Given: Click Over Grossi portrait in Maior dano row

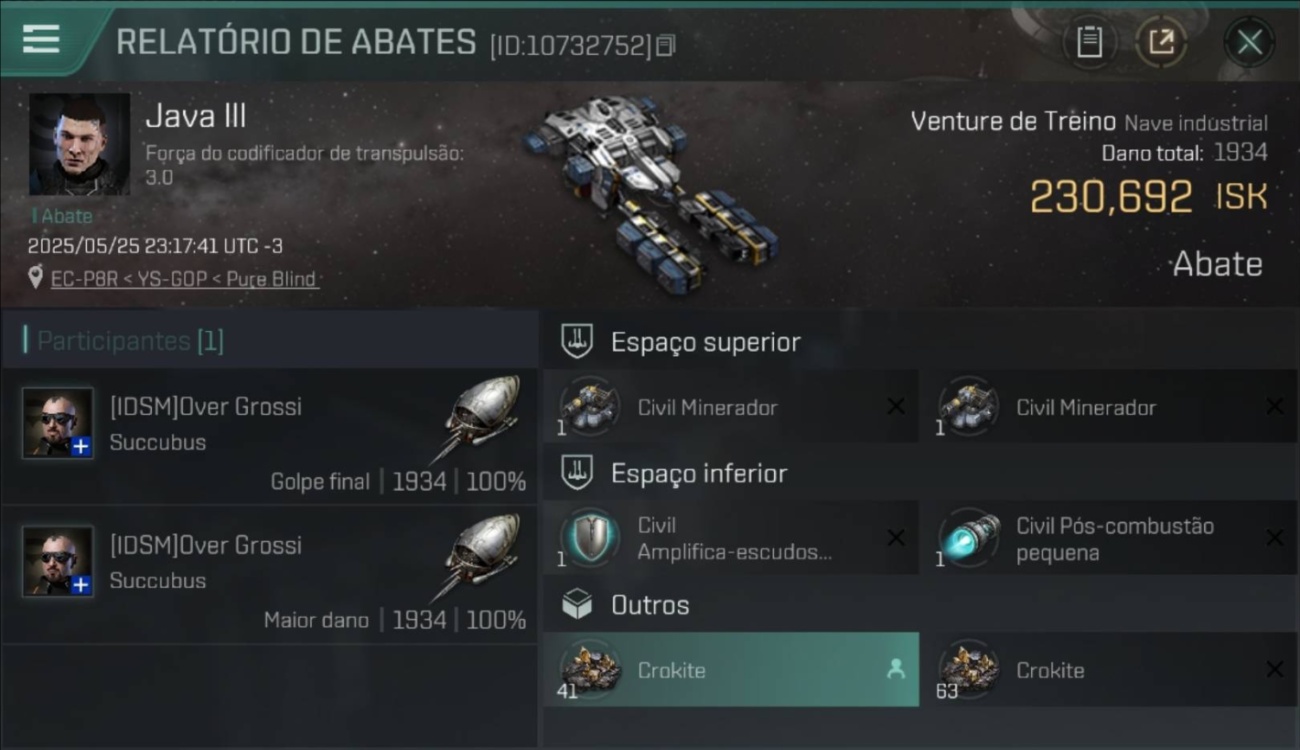Looking at the screenshot, I should (58, 561).
